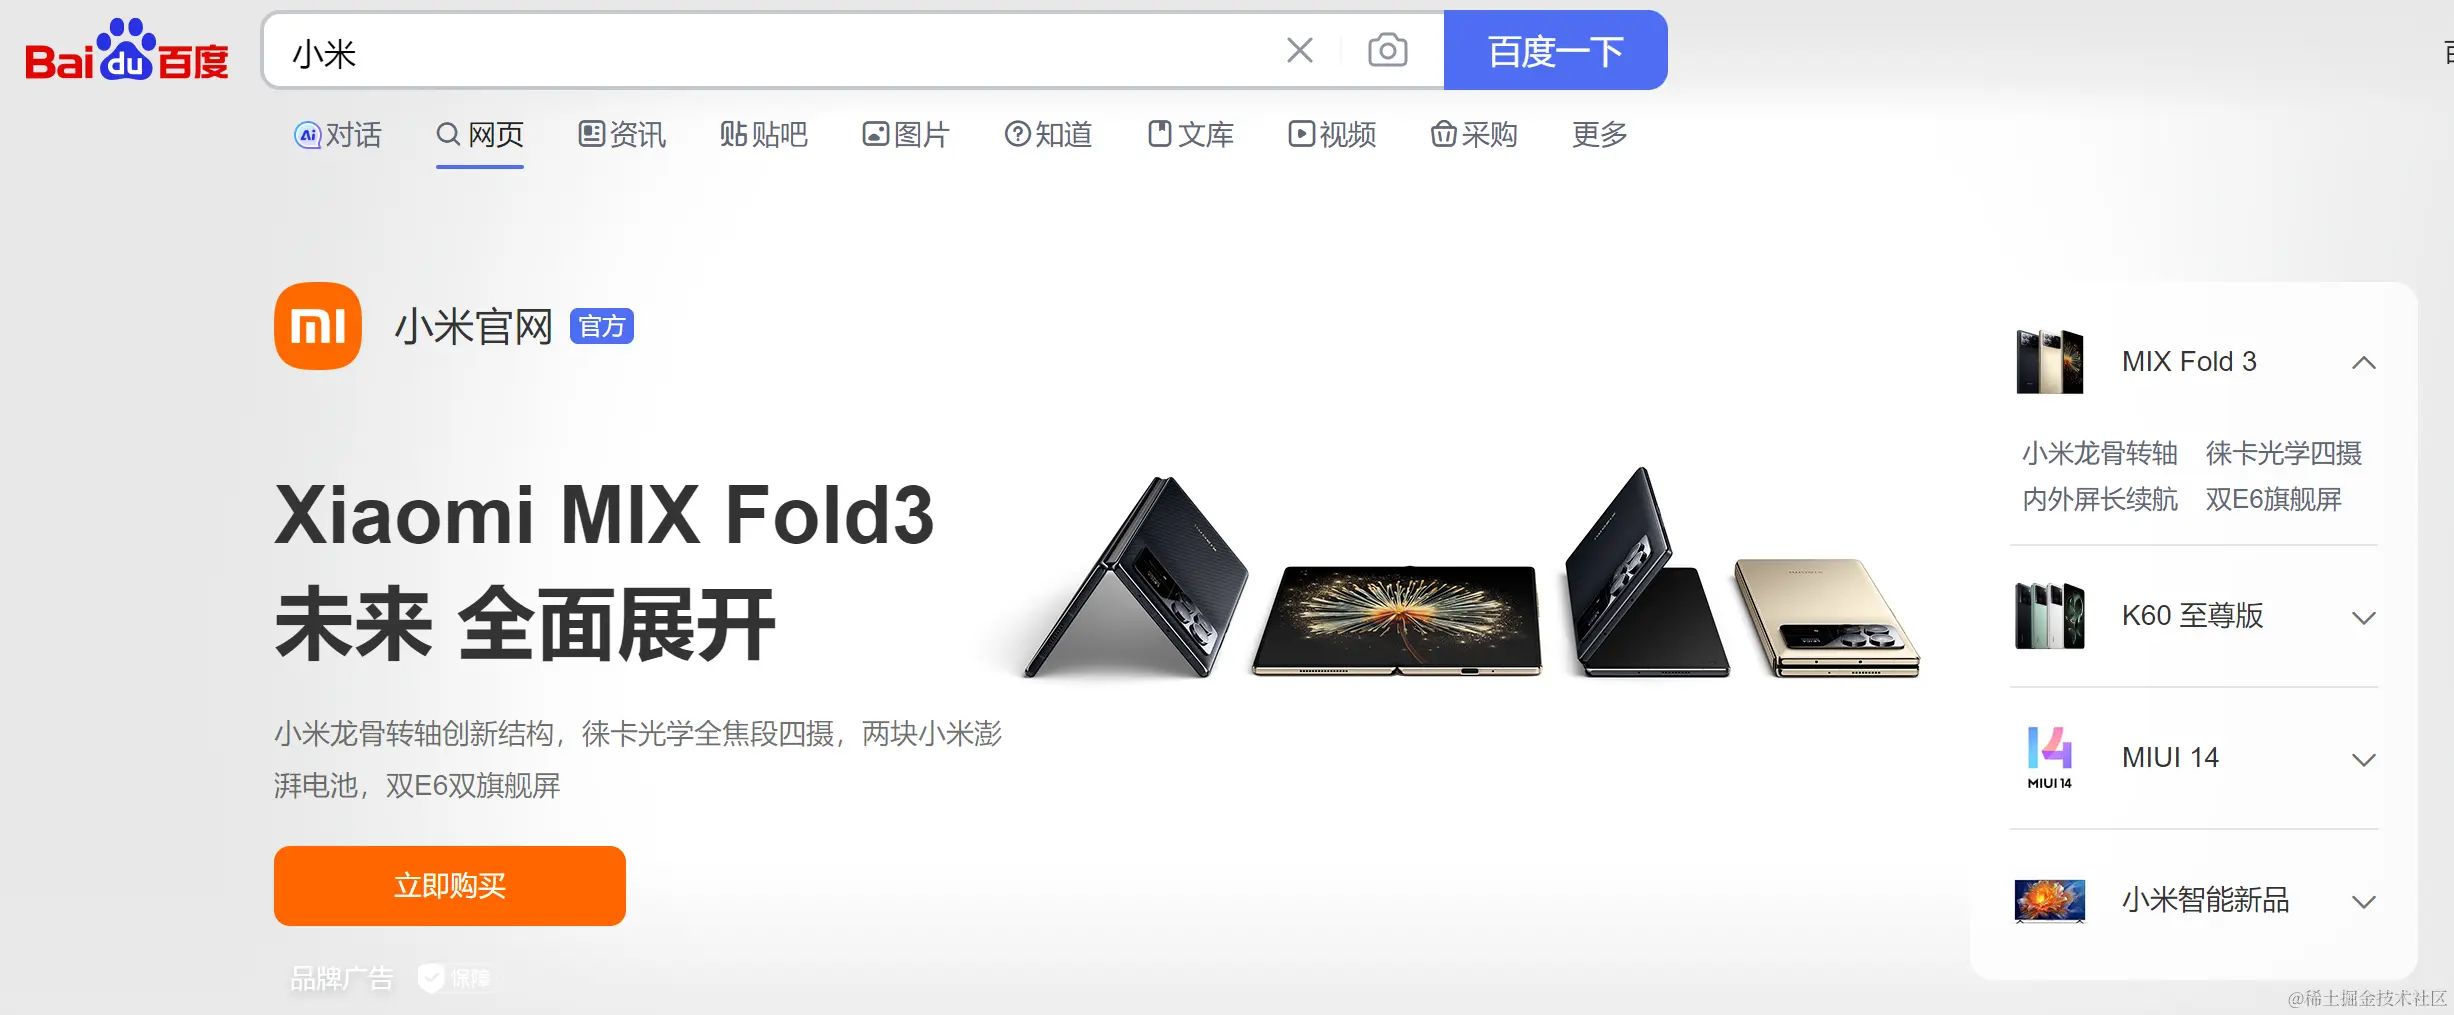Switch to the 资讯 news tab
The width and height of the screenshot is (2454, 1015).
click(622, 134)
